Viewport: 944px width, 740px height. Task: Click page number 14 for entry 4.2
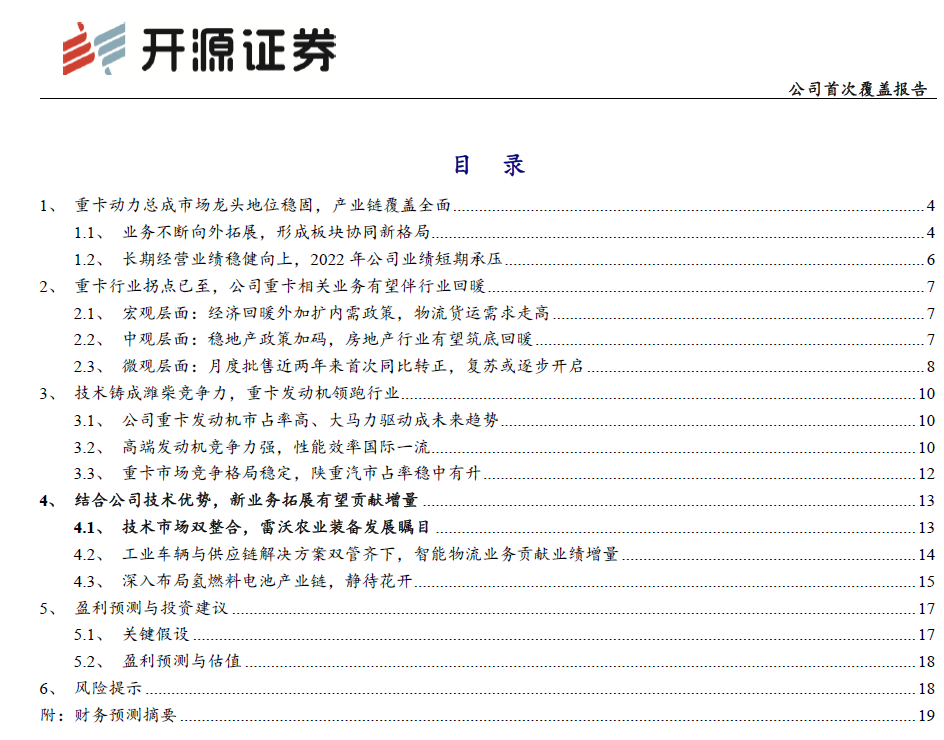pyautogui.click(x=927, y=555)
